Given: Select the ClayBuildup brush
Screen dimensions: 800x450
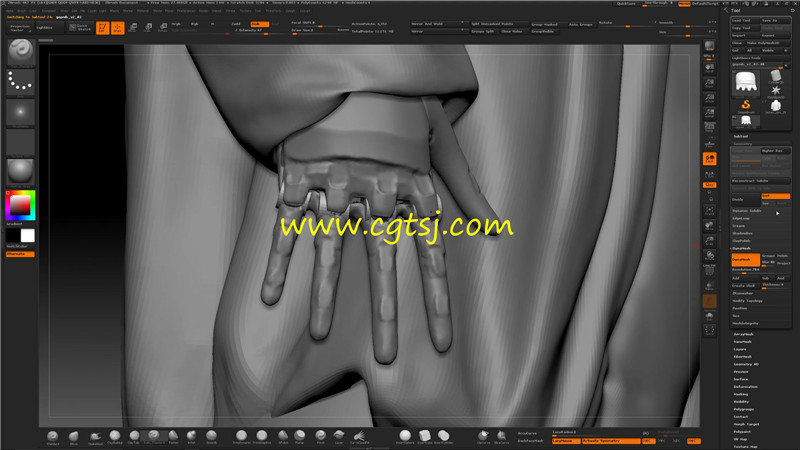Looking at the screenshot, I should point(115,437).
